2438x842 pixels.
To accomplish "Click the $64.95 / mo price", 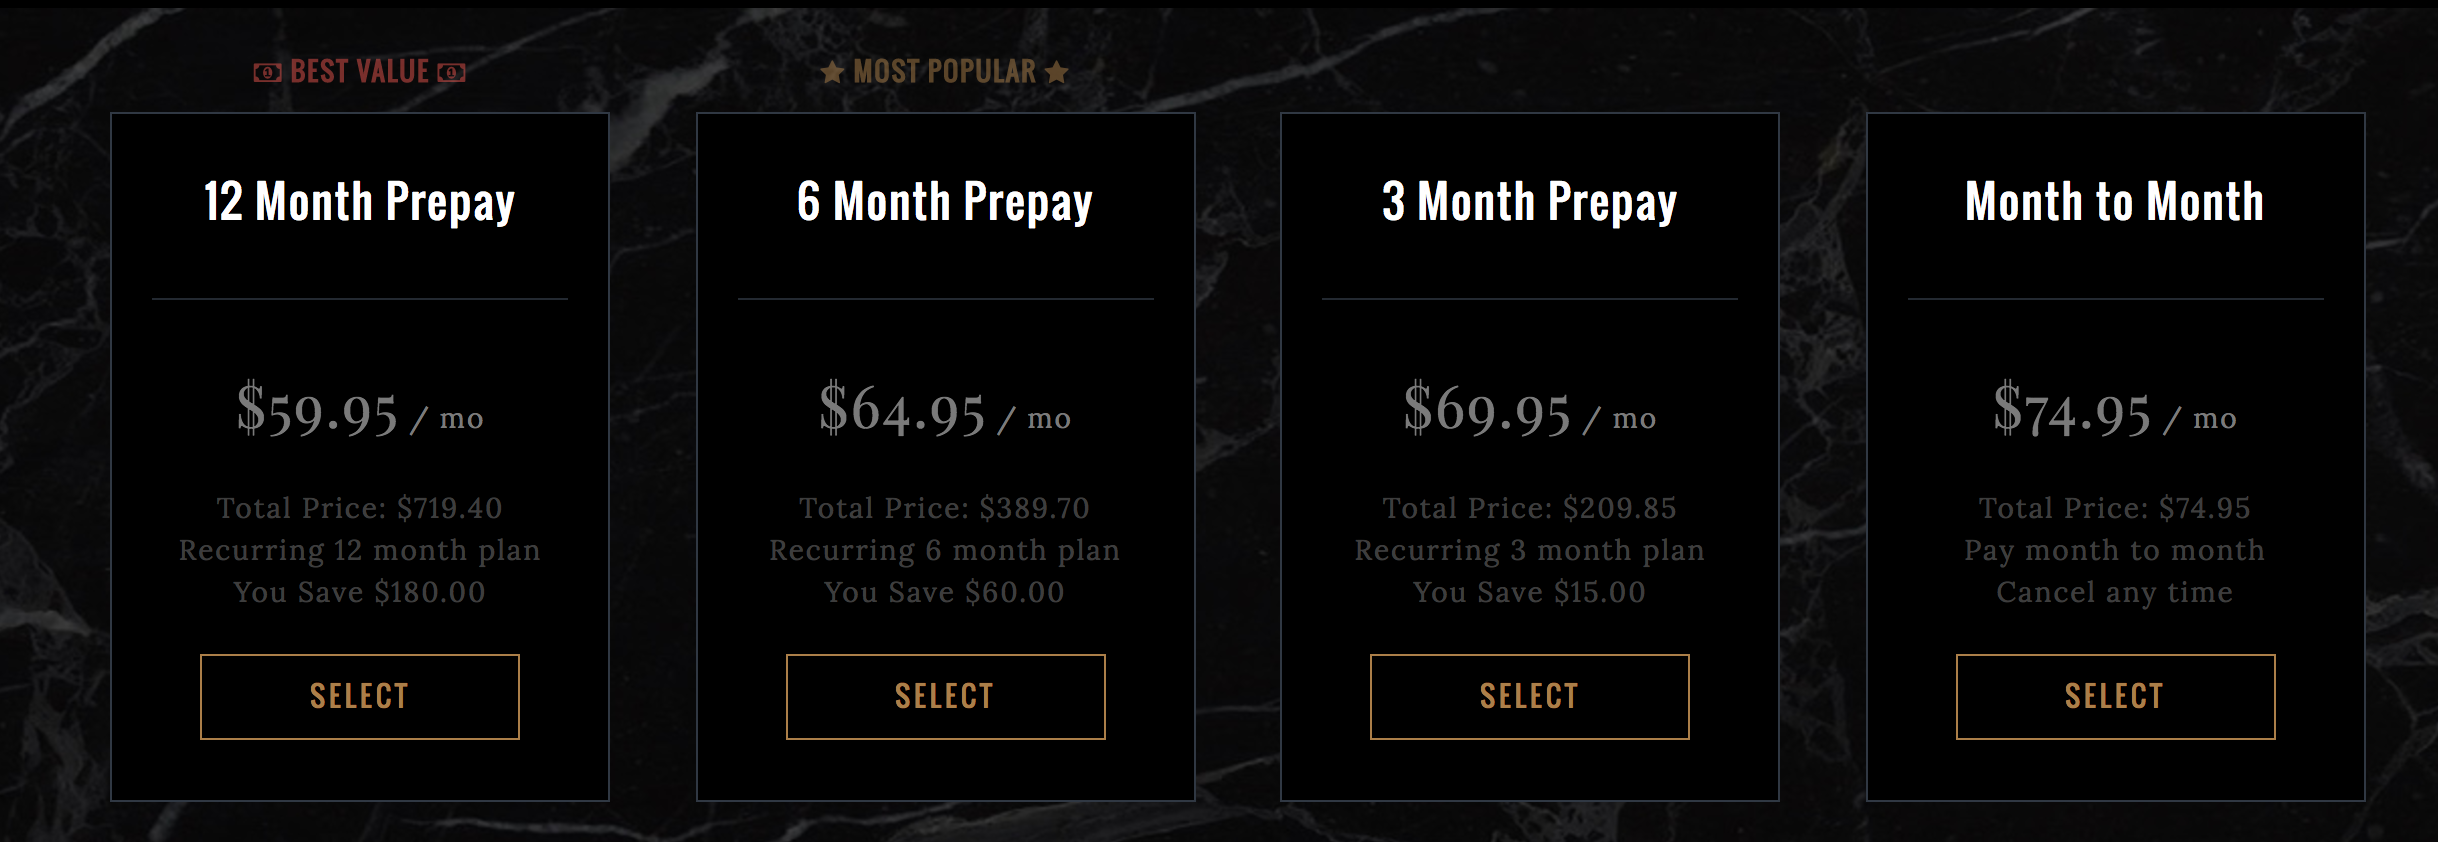I will click(x=945, y=411).
